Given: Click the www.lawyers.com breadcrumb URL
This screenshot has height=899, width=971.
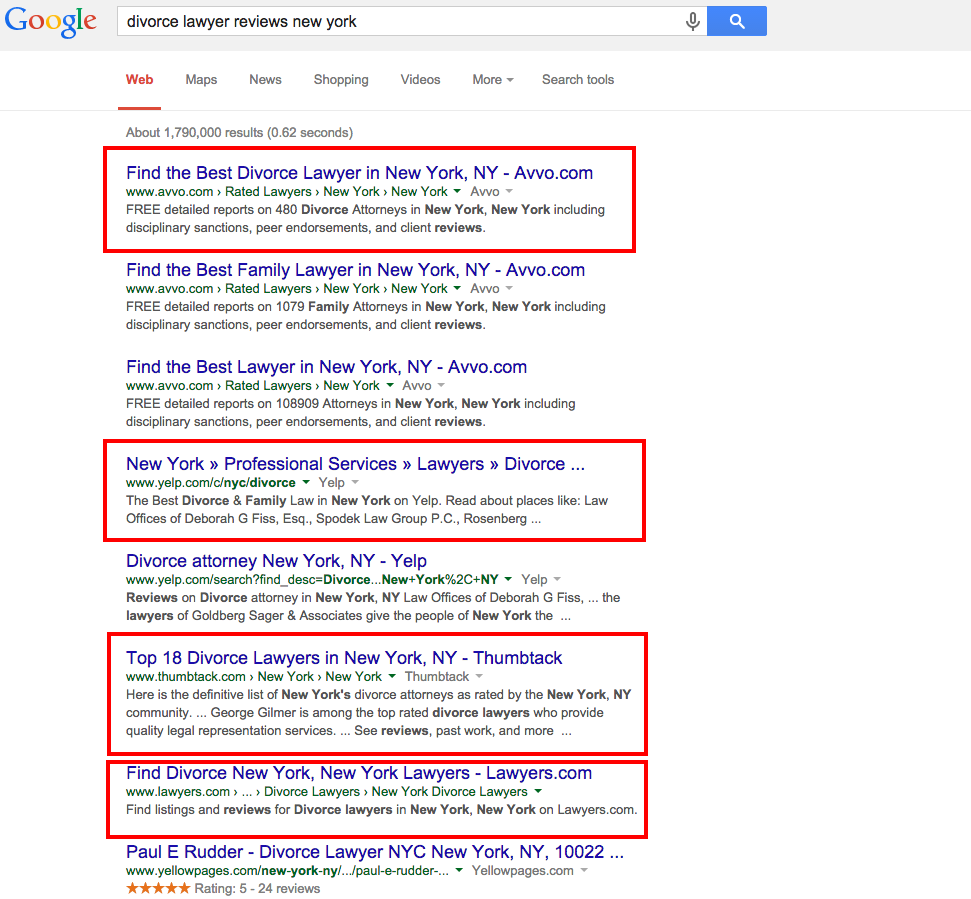Looking at the screenshot, I should tap(326, 792).
